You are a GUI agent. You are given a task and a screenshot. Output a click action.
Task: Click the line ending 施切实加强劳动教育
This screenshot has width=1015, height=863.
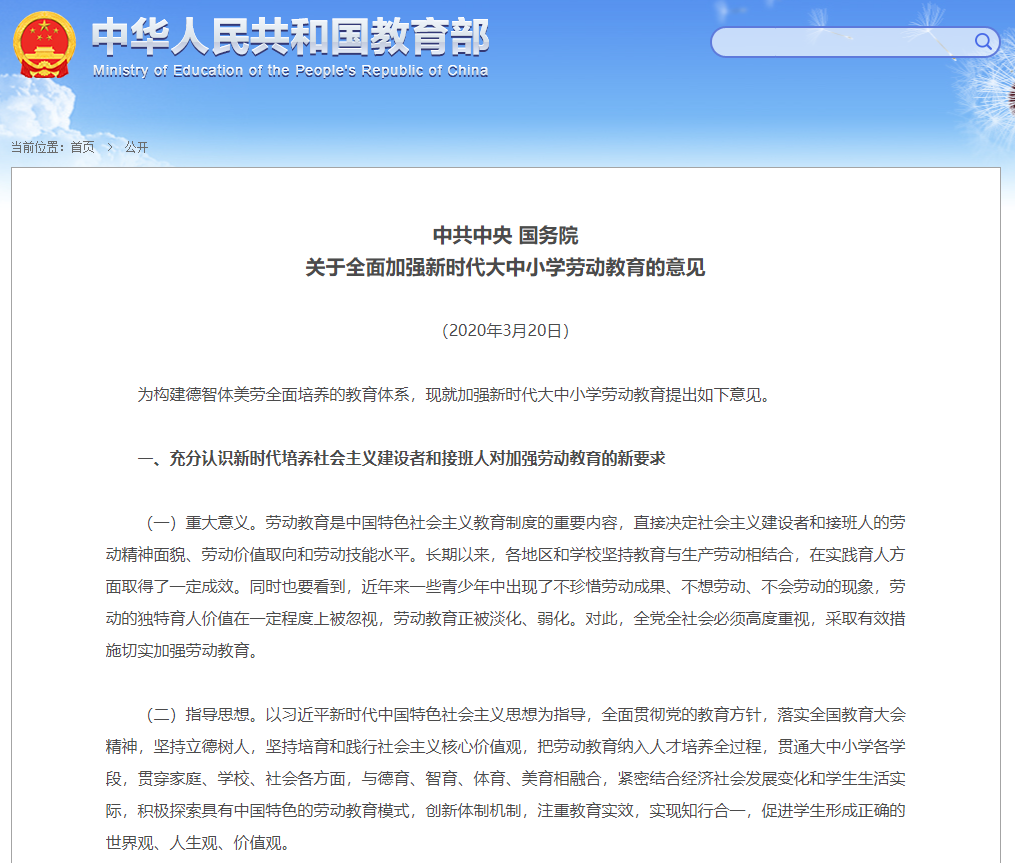(x=181, y=650)
